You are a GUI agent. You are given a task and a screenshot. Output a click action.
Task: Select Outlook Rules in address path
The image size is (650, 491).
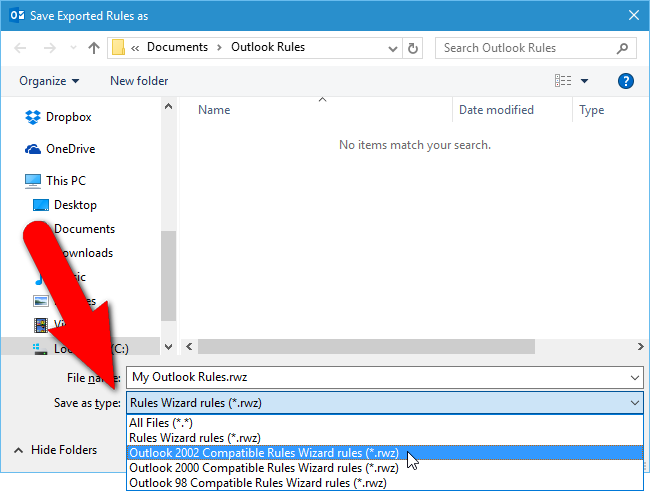[268, 47]
